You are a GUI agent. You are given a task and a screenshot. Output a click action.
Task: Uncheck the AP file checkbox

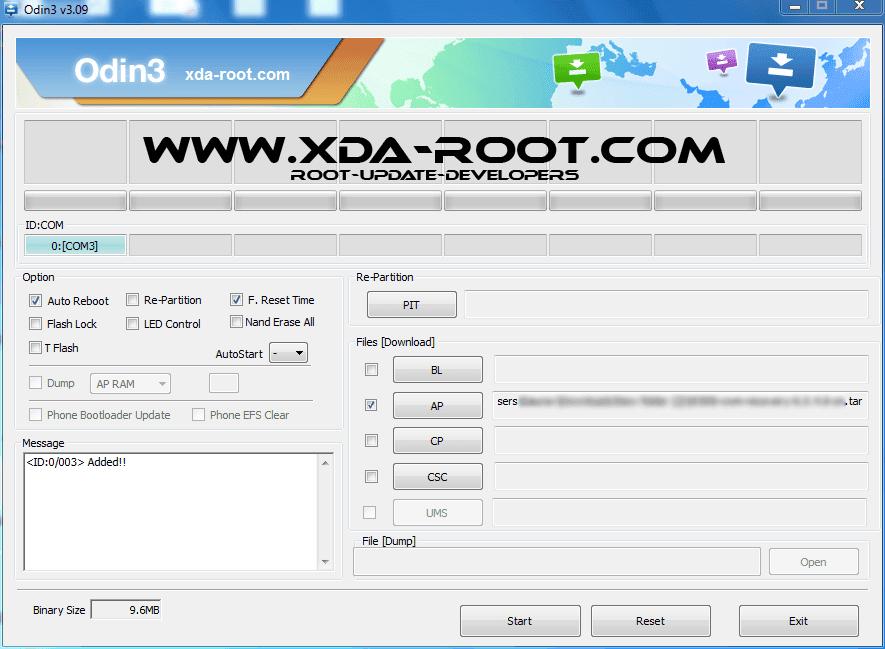[x=371, y=405]
